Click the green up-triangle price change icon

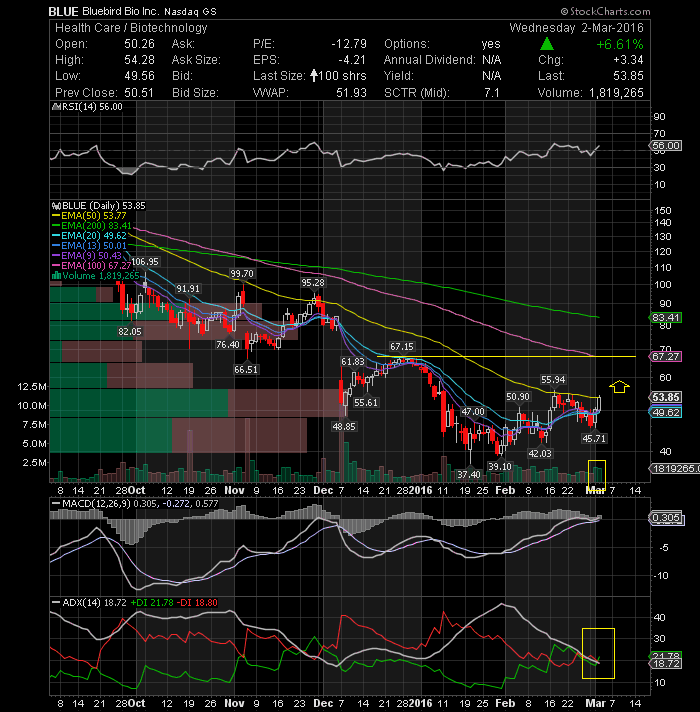[547, 44]
